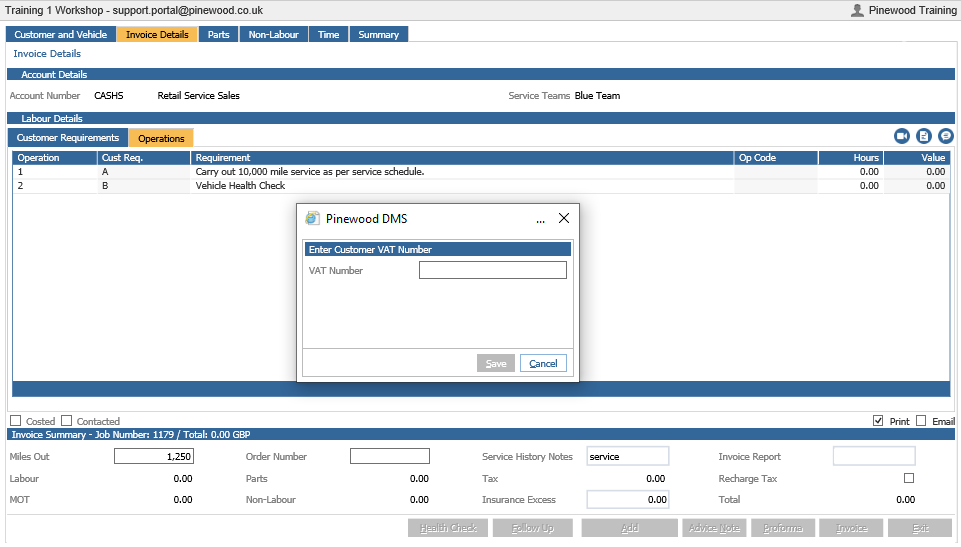Click the Exit button
961x547 pixels.
pos(920,528)
